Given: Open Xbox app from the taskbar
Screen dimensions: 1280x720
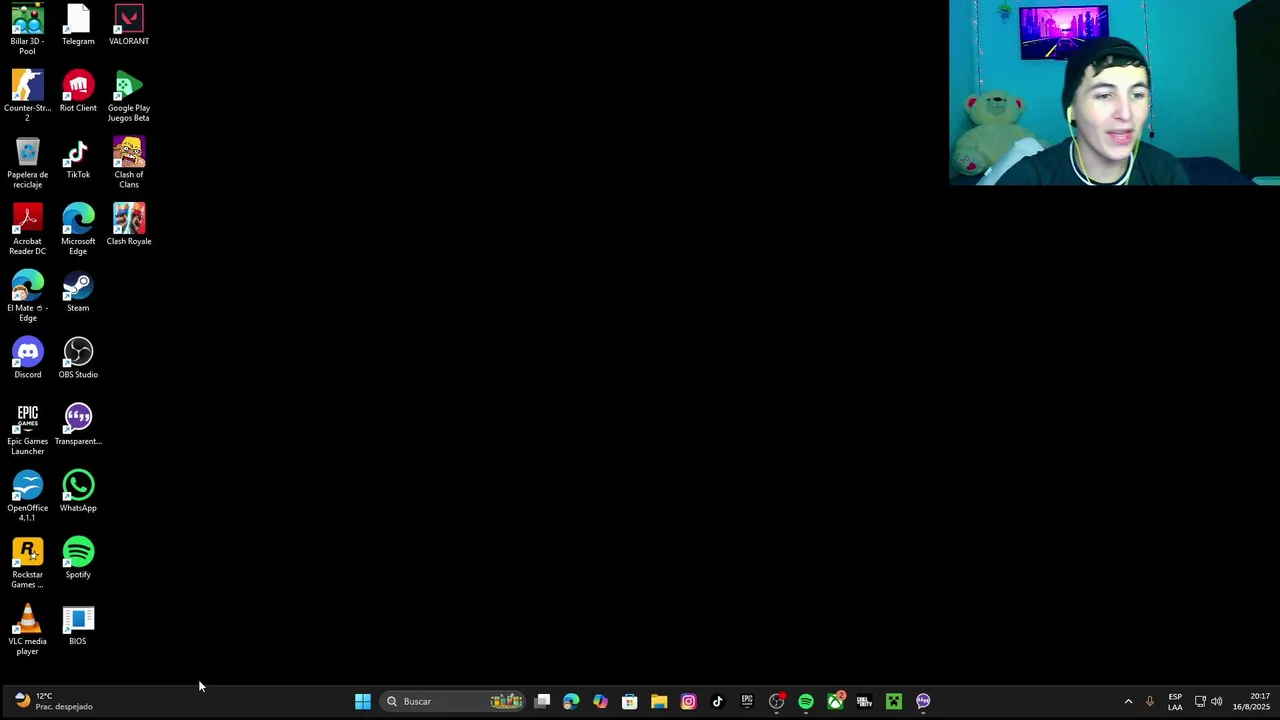Looking at the screenshot, I should [835, 702].
